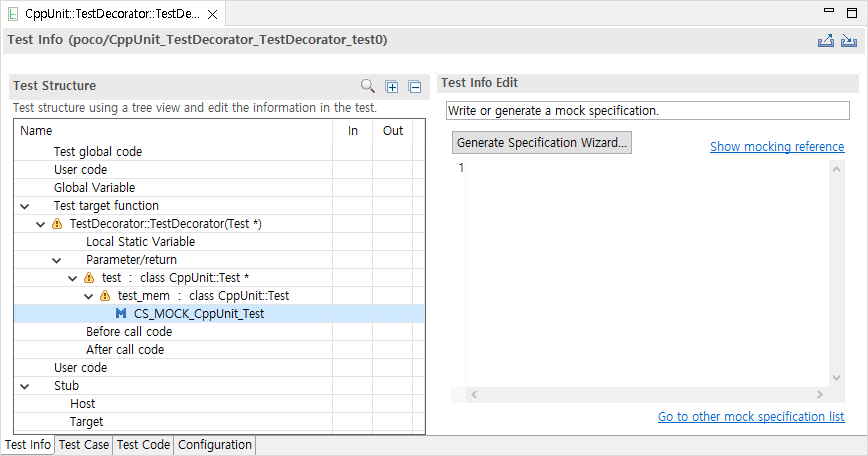Select User code row above Stub

[219, 367]
